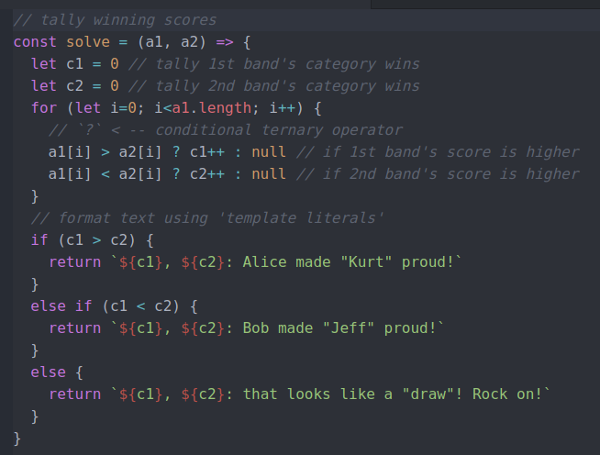Click comment "conditional ternary operator"

point(279,130)
